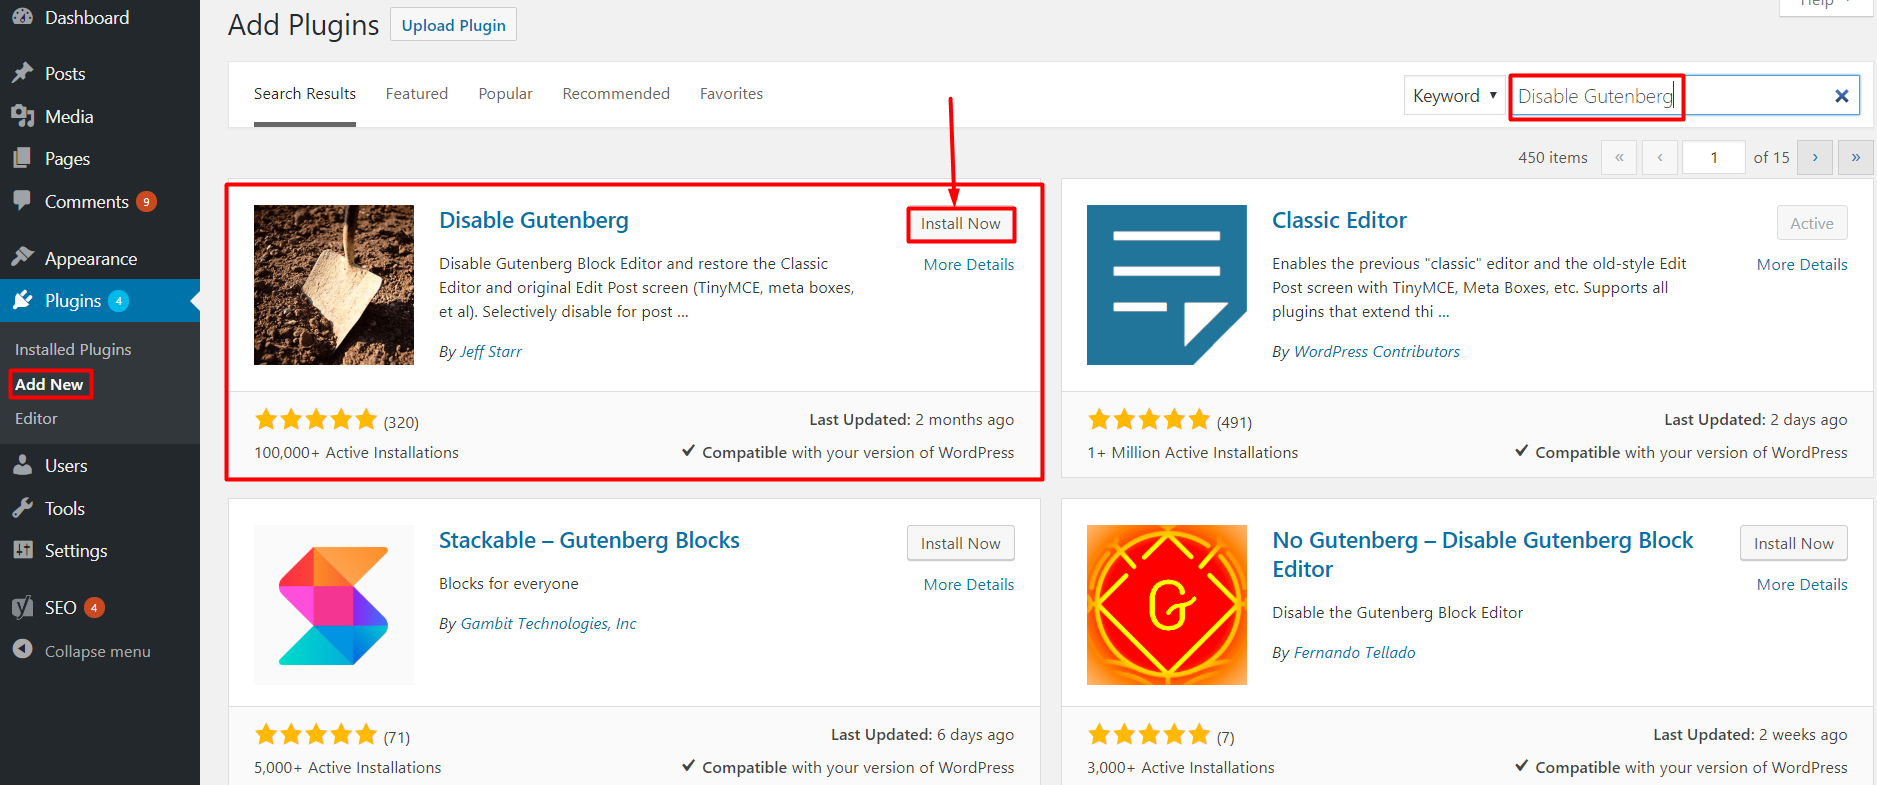View More Details for Disable Gutenberg

(969, 264)
